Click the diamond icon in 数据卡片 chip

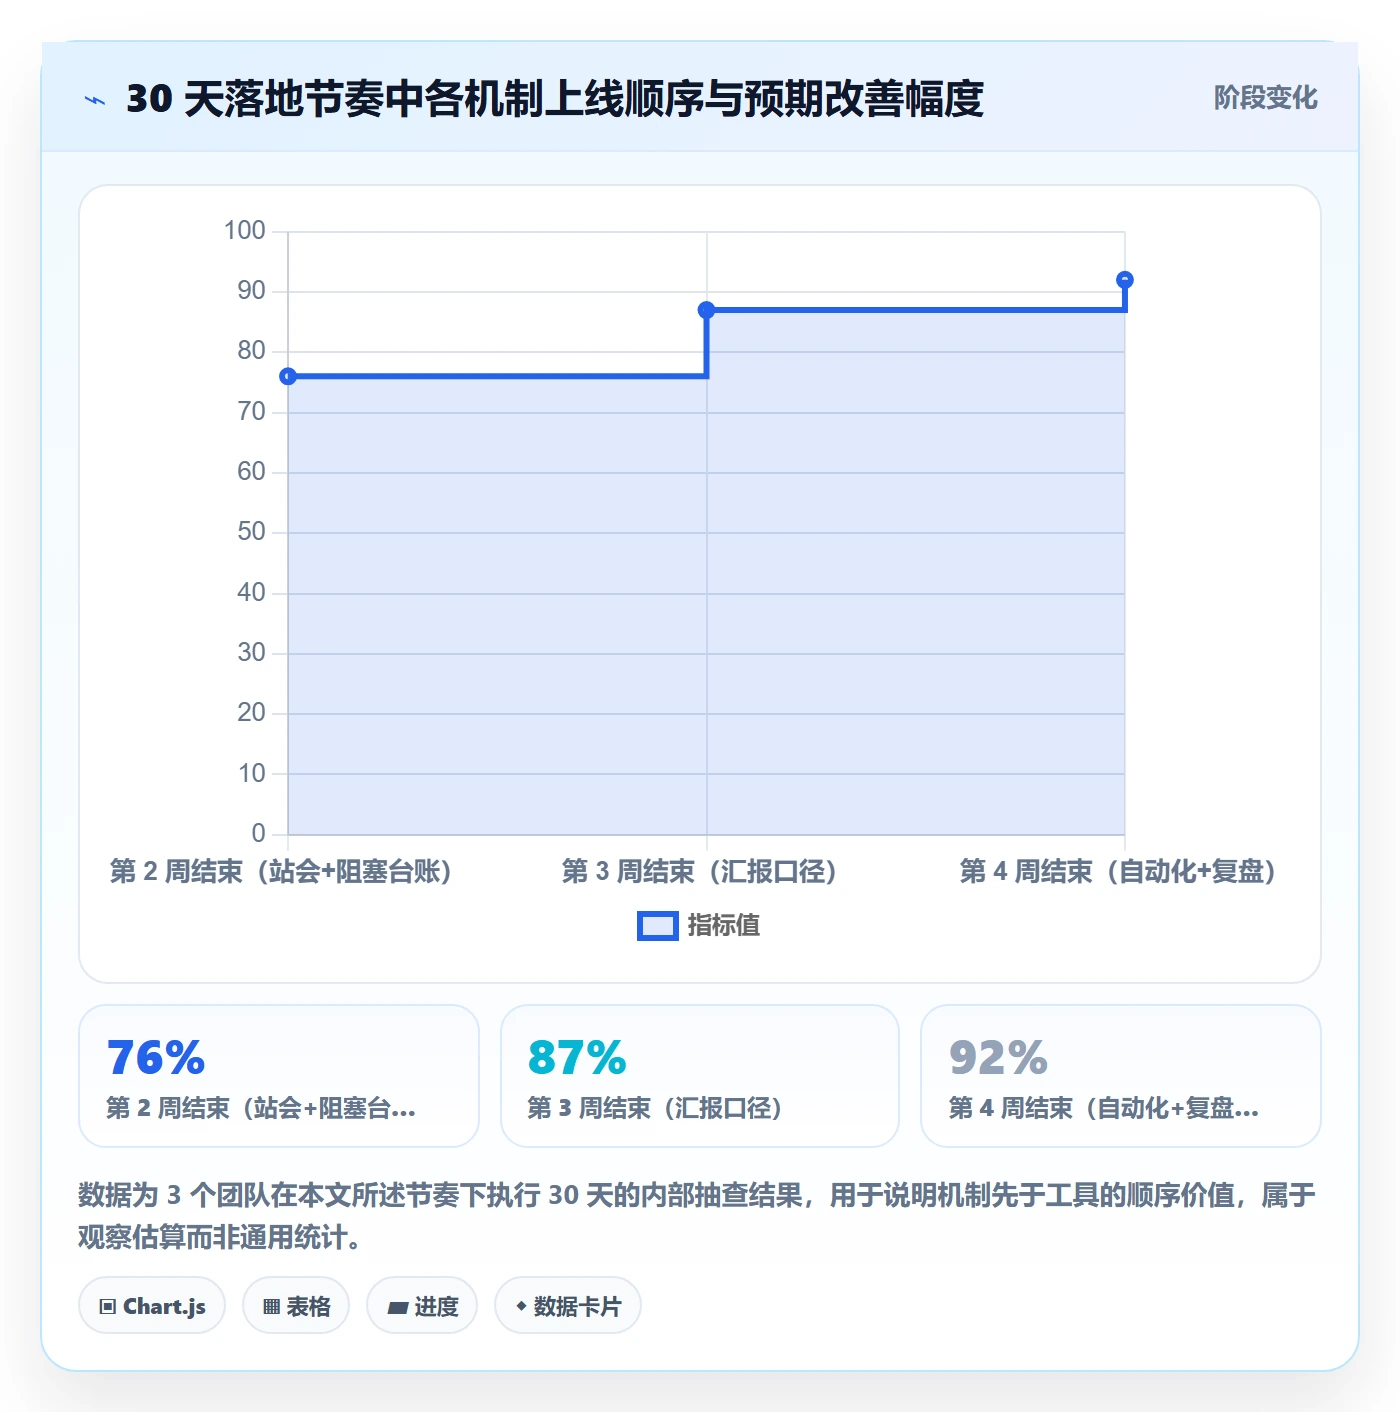point(521,1306)
